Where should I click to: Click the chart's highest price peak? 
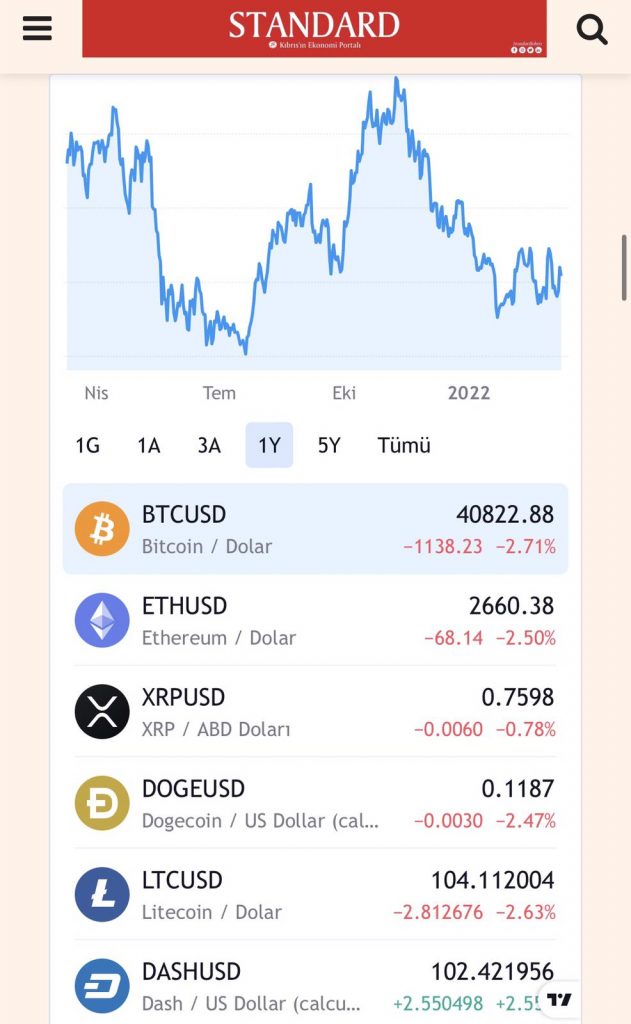click(398, 80)
